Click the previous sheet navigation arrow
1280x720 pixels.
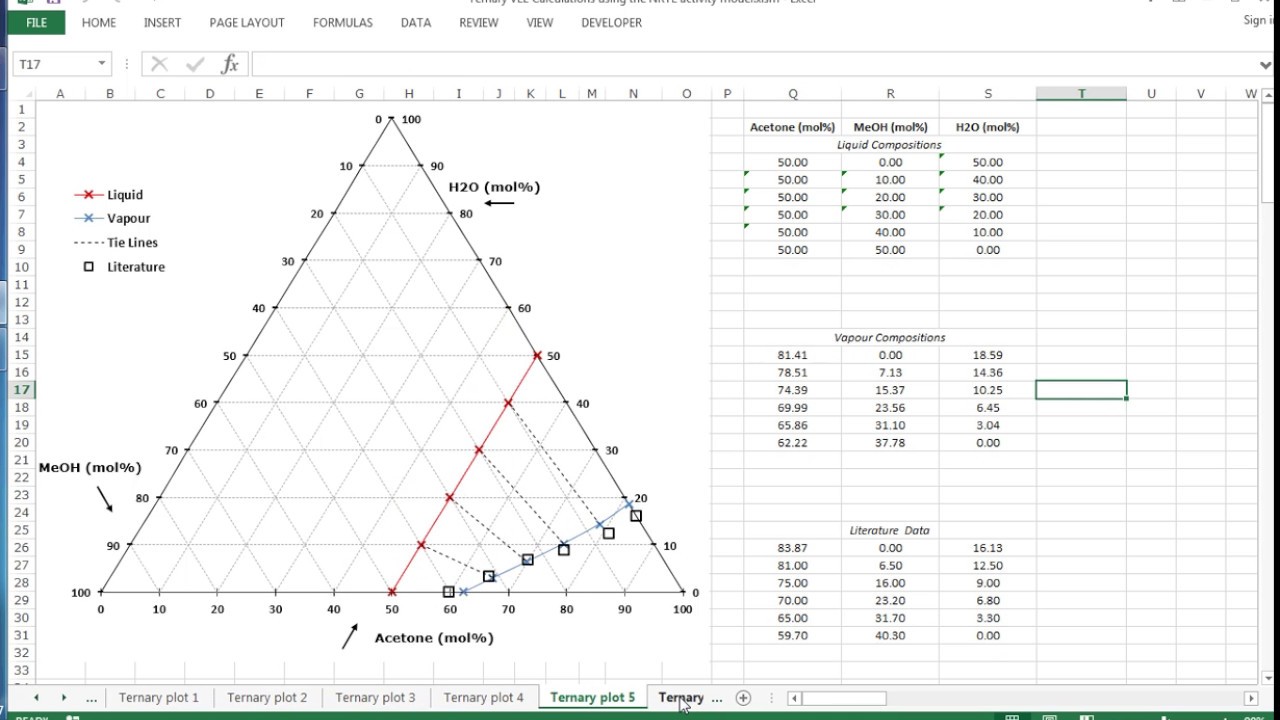coord(37,698)
